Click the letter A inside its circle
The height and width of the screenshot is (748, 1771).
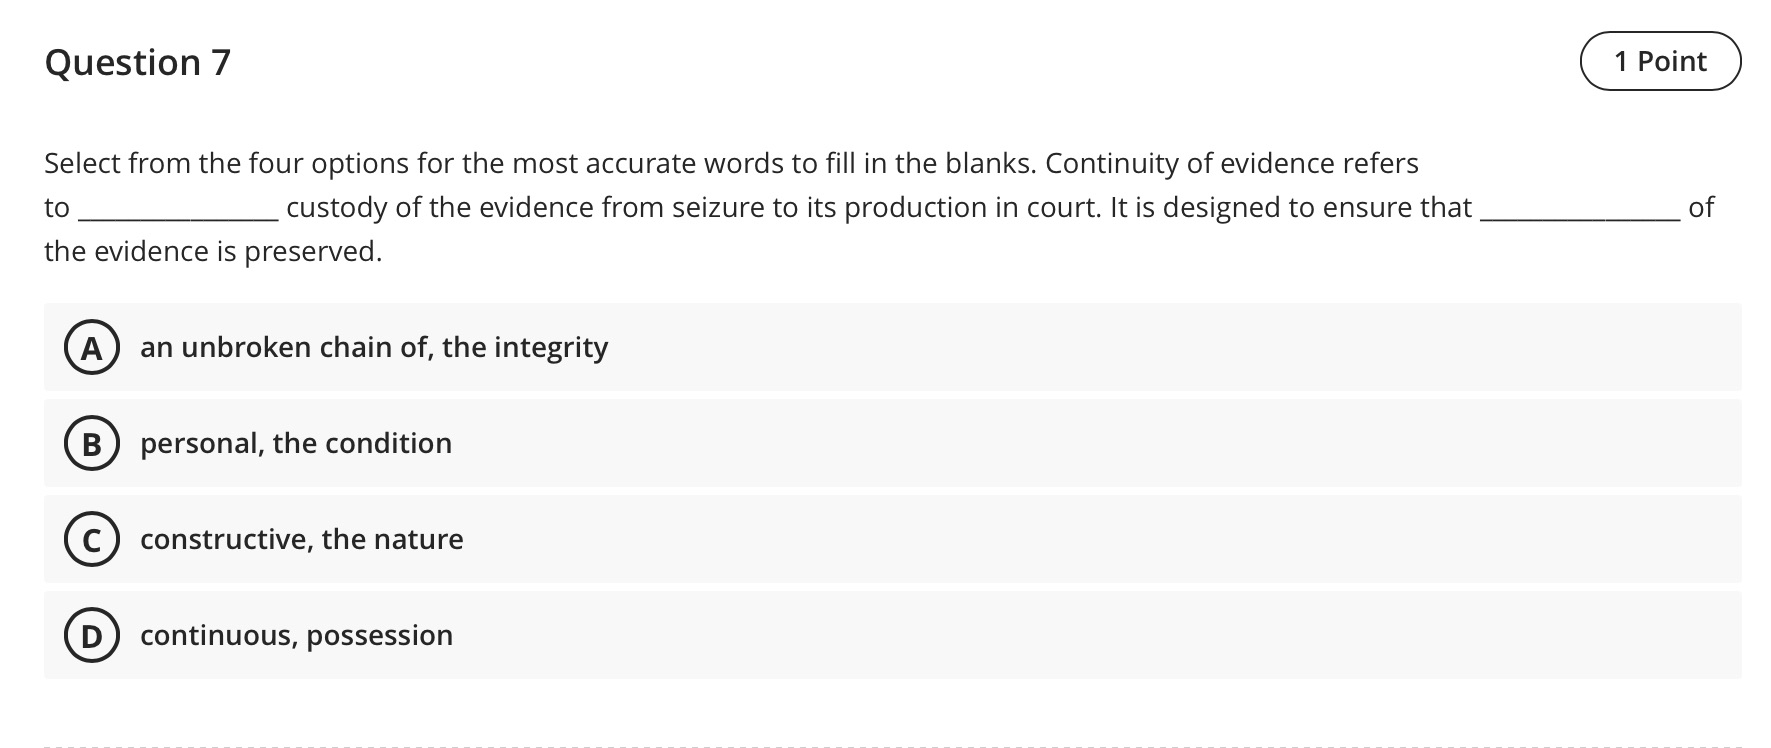point(91,348)
